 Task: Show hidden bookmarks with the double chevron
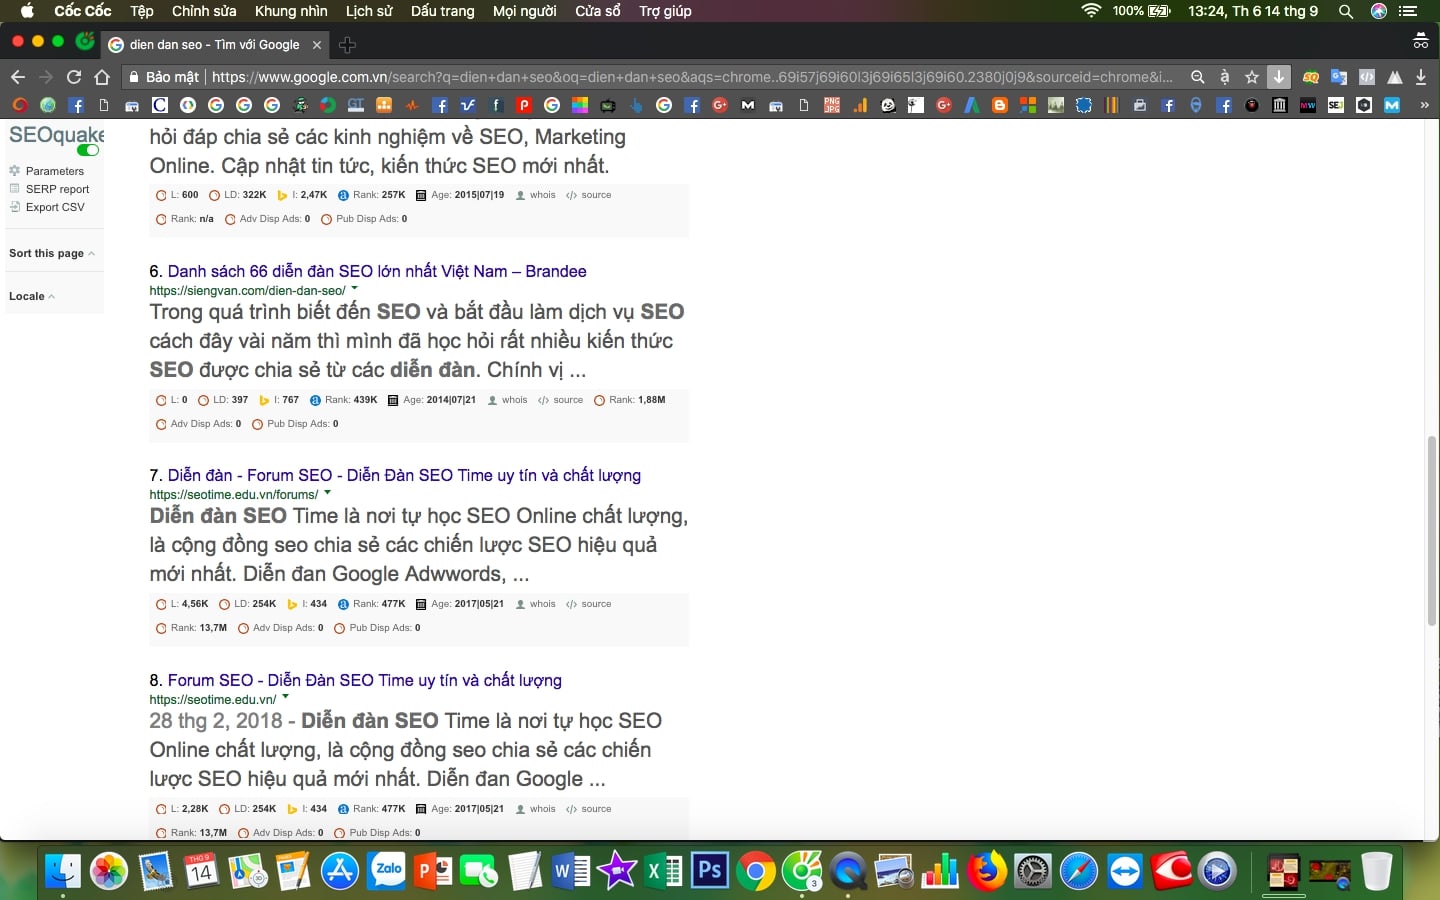[x=1425, y=105]
